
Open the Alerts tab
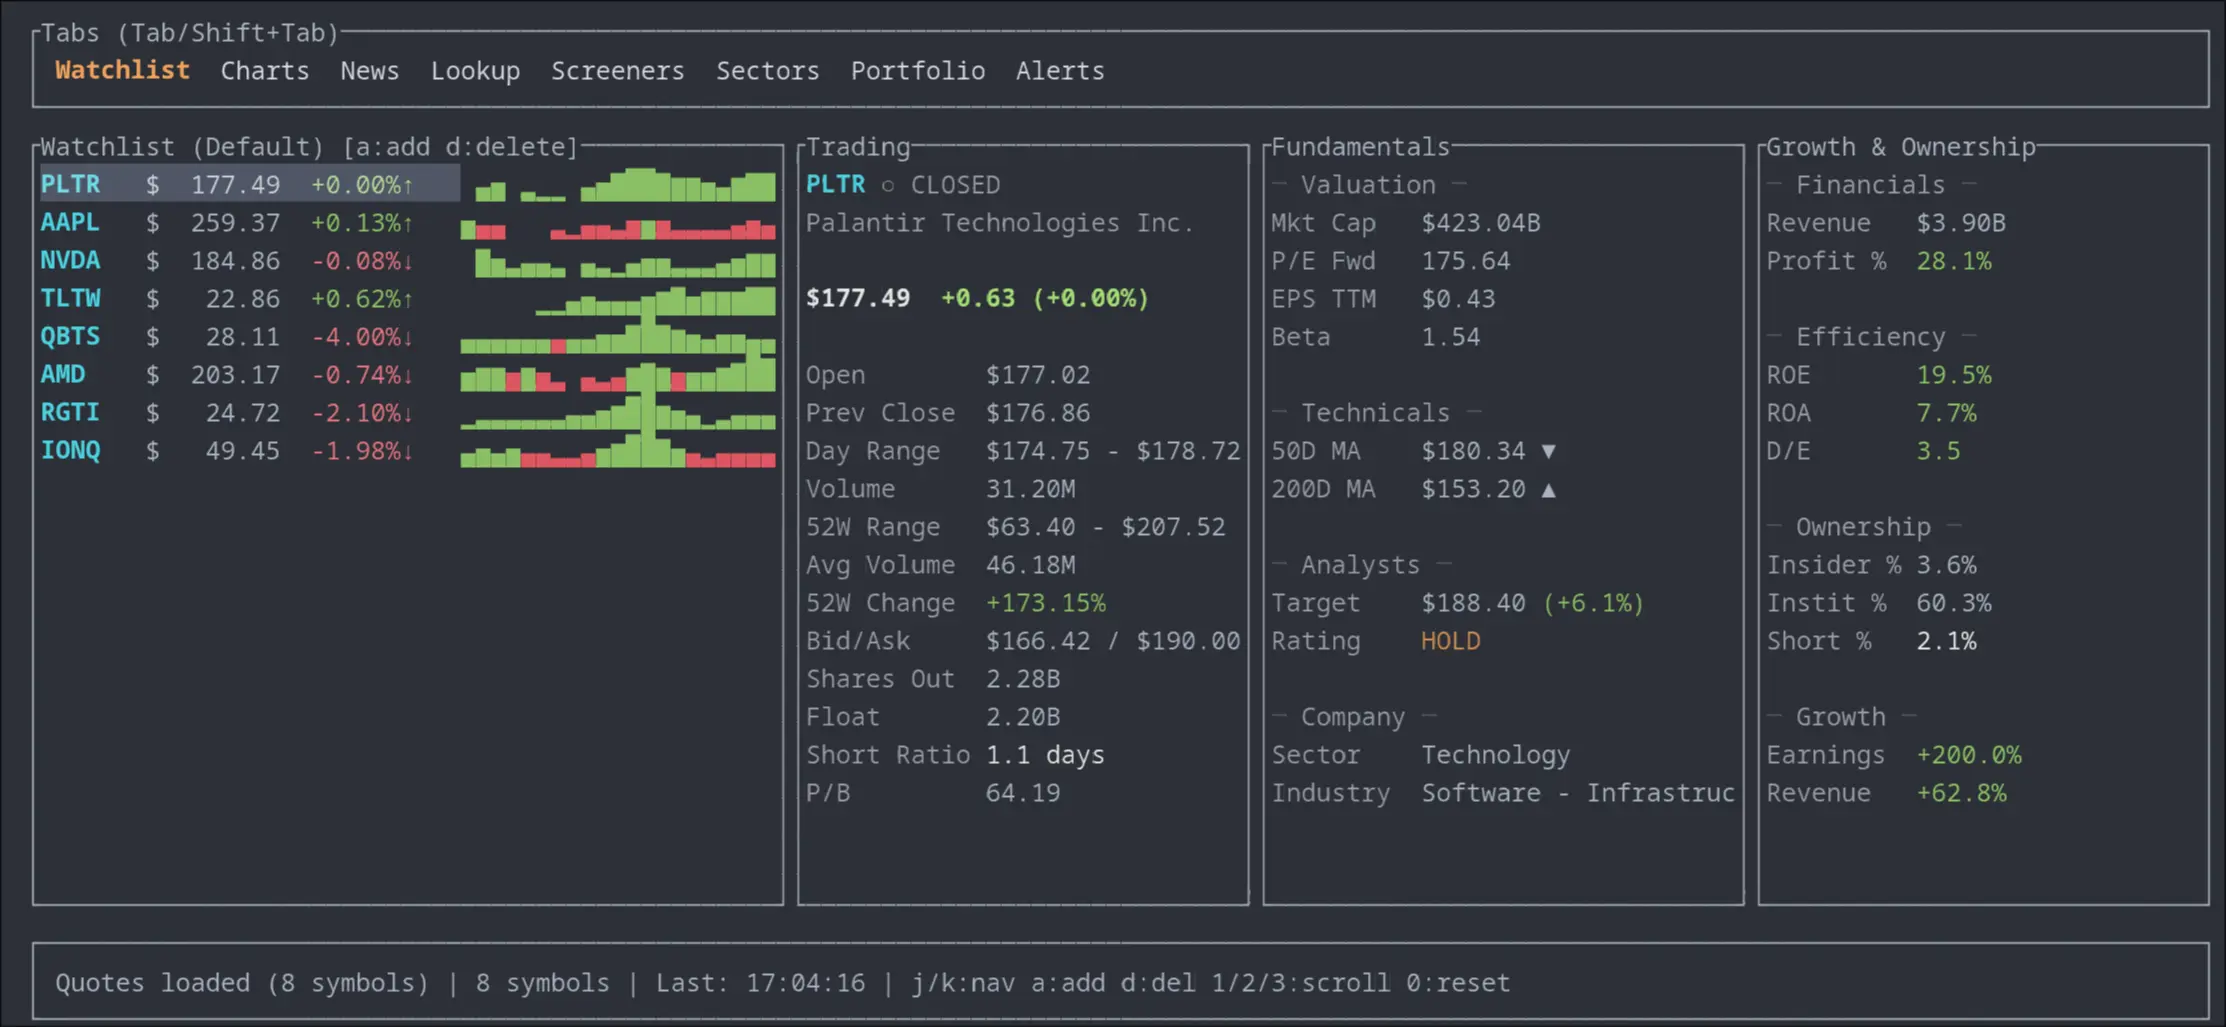click(1059, 70)
